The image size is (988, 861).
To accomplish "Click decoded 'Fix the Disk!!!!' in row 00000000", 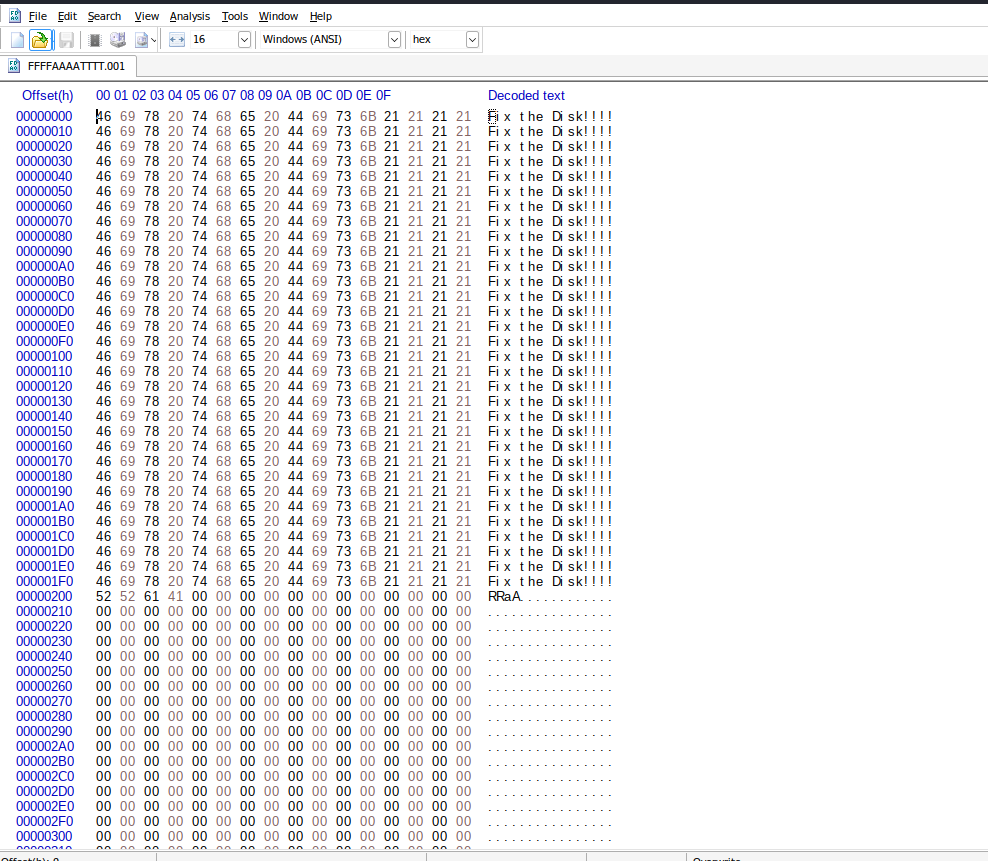I will coord(550,117).
